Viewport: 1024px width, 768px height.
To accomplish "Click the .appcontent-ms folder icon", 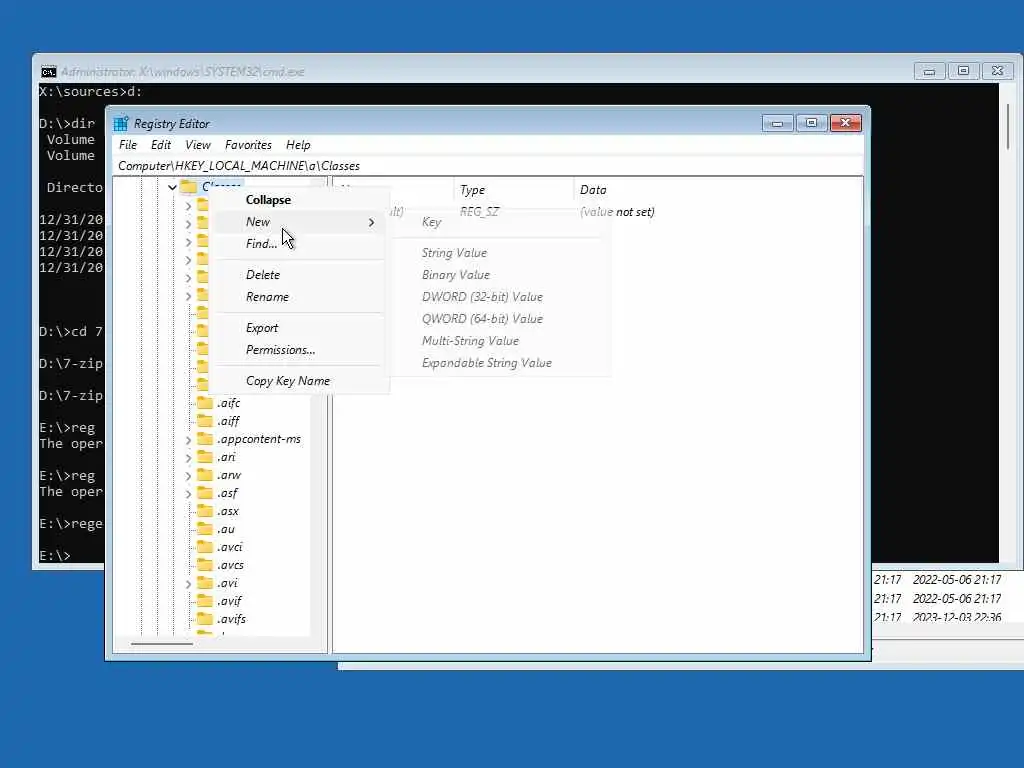I will (205, 439).
